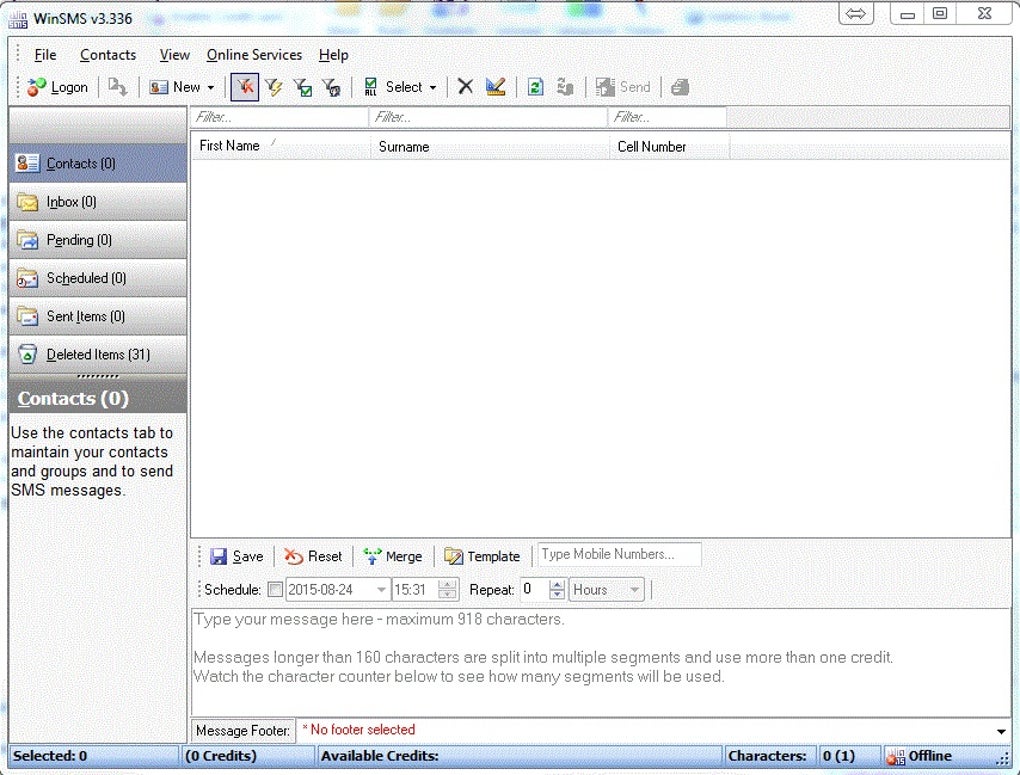Click the Type Mobile Numbers field
Screen dimensions: 1020x775
[619, 554]
